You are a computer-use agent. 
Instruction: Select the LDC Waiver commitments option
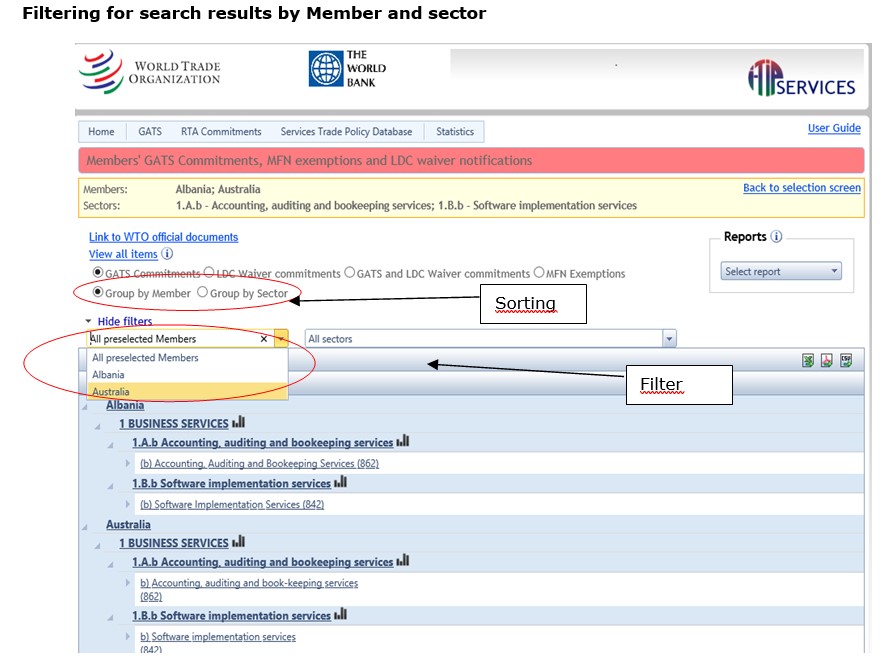209,272
